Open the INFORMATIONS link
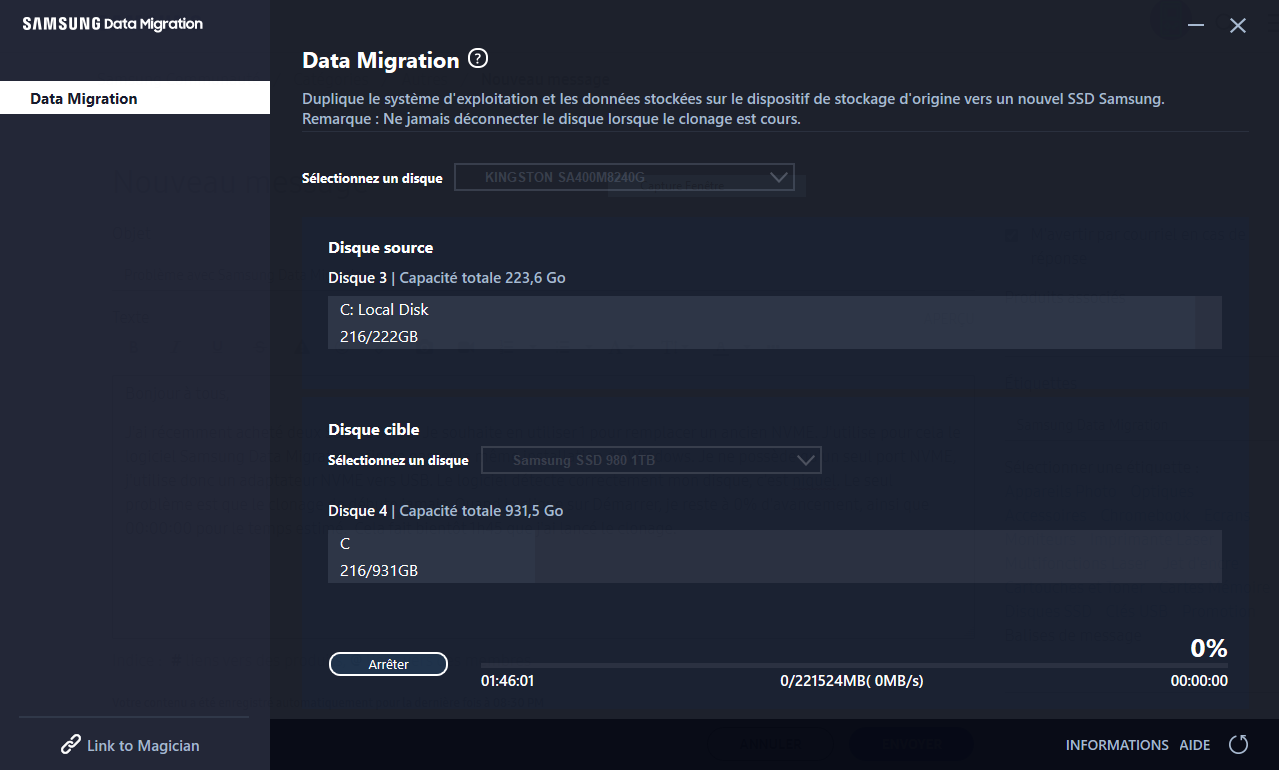The height and width of the screenshot is (770, 1279). (x=1117, y=745)
